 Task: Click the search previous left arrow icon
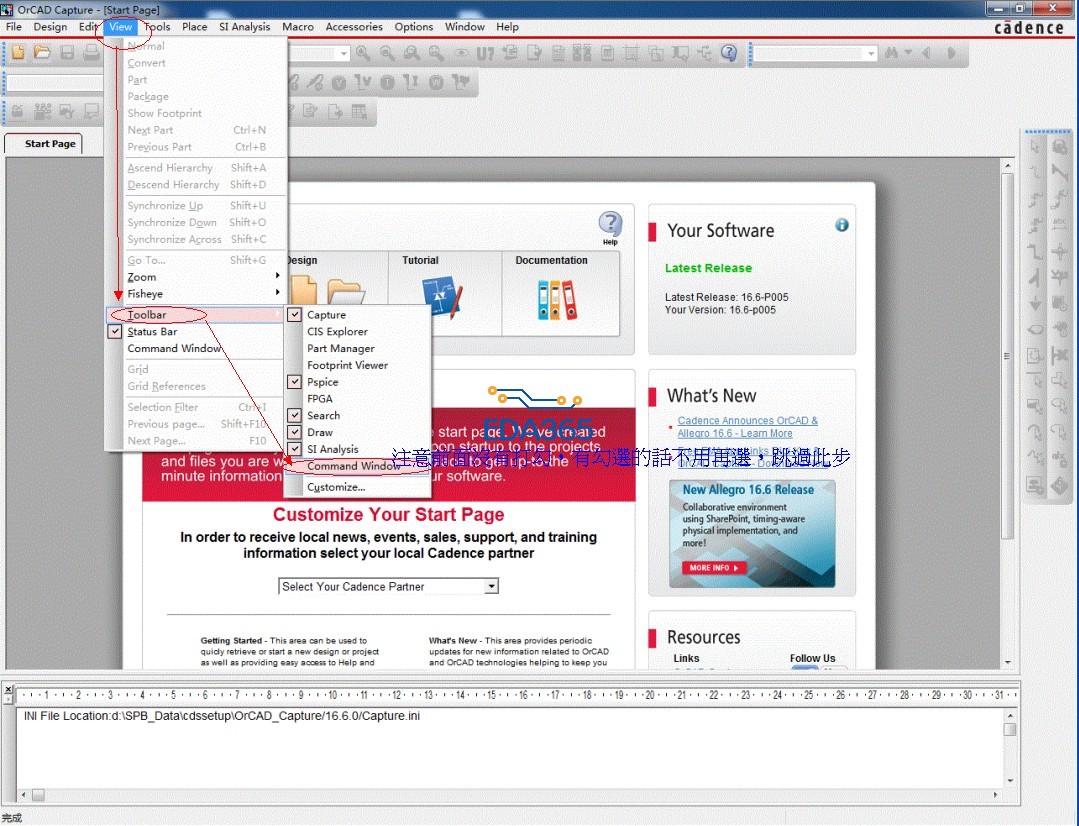point(927,53)
